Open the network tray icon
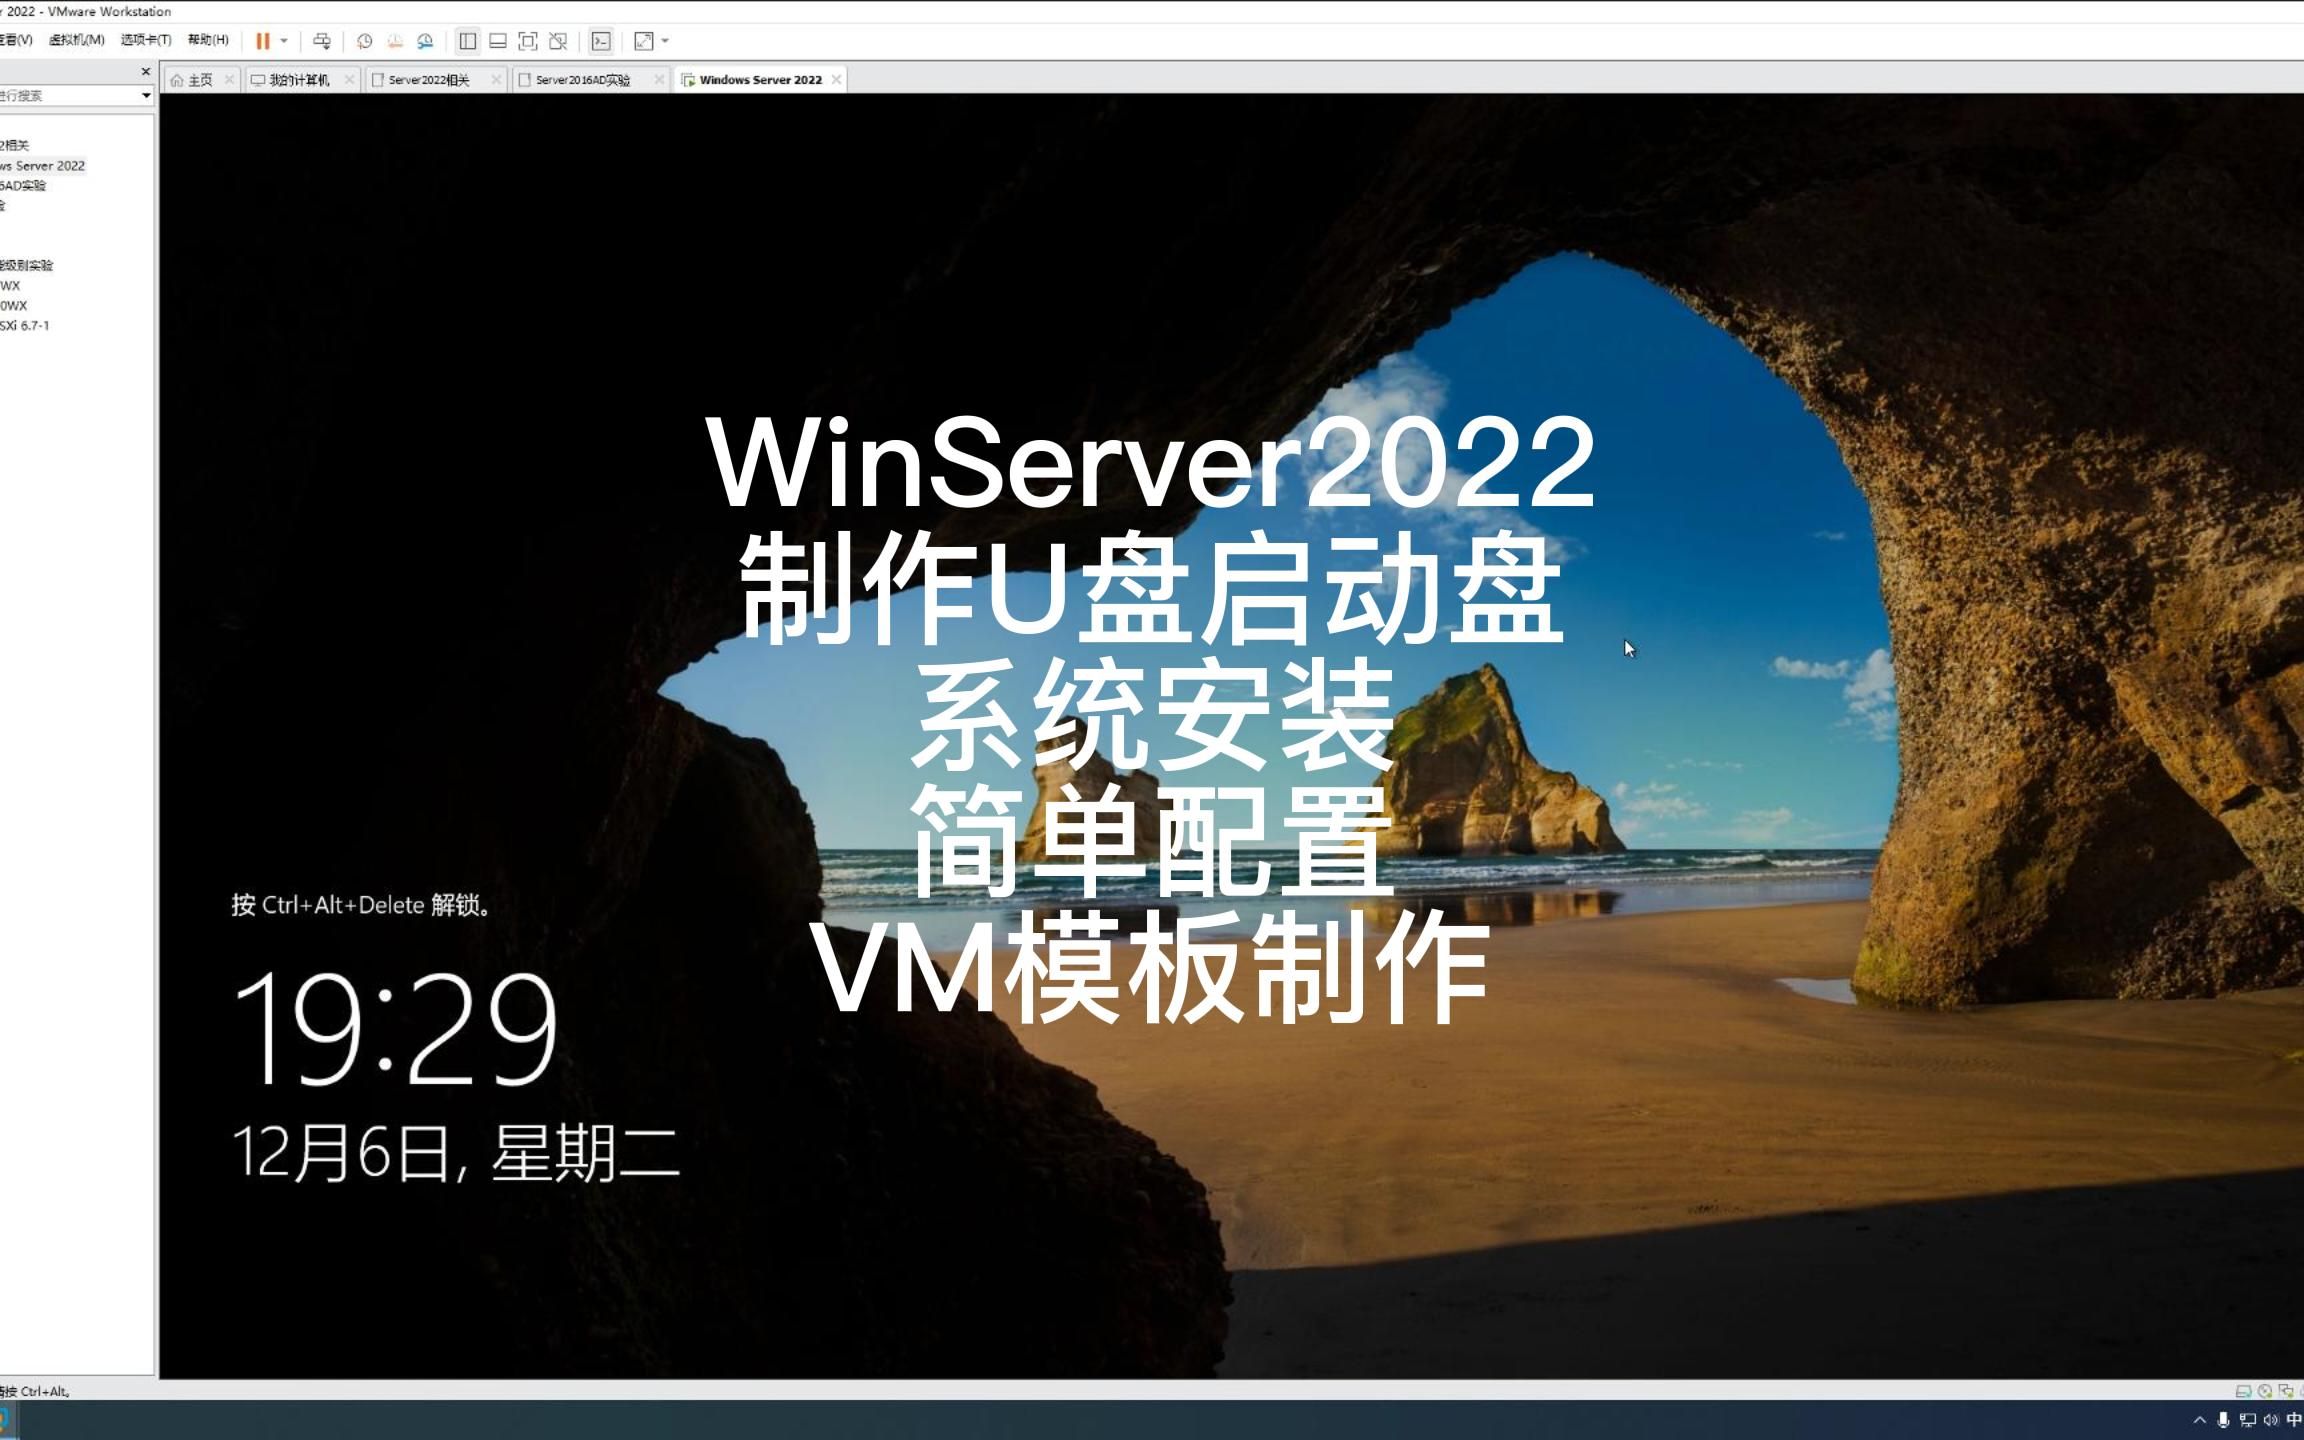2304x1440 pixels. 2247,1420
